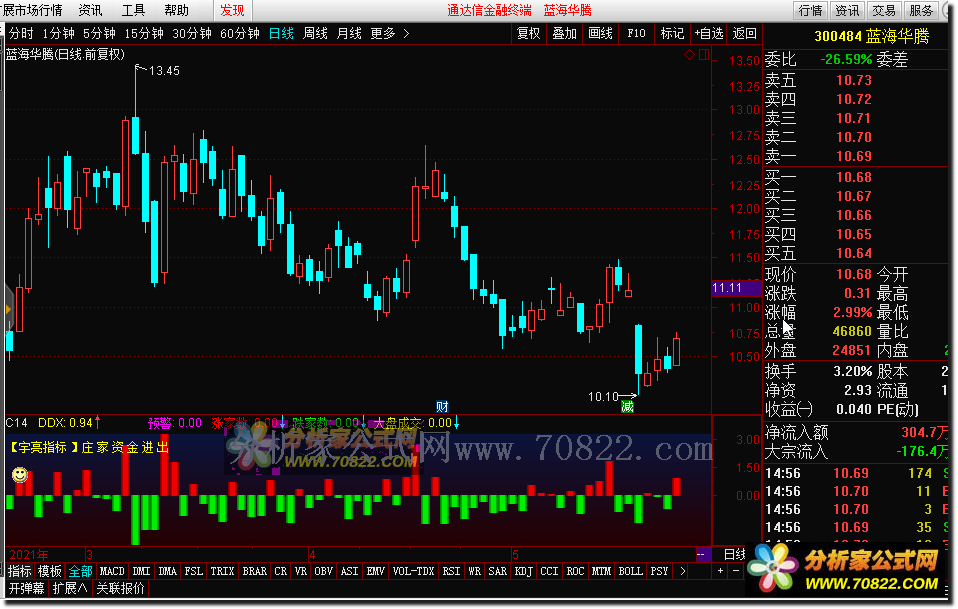958x609 pixels.
Task: Click the blue 财 marker on chart
Action: click(x=442, y=406)
